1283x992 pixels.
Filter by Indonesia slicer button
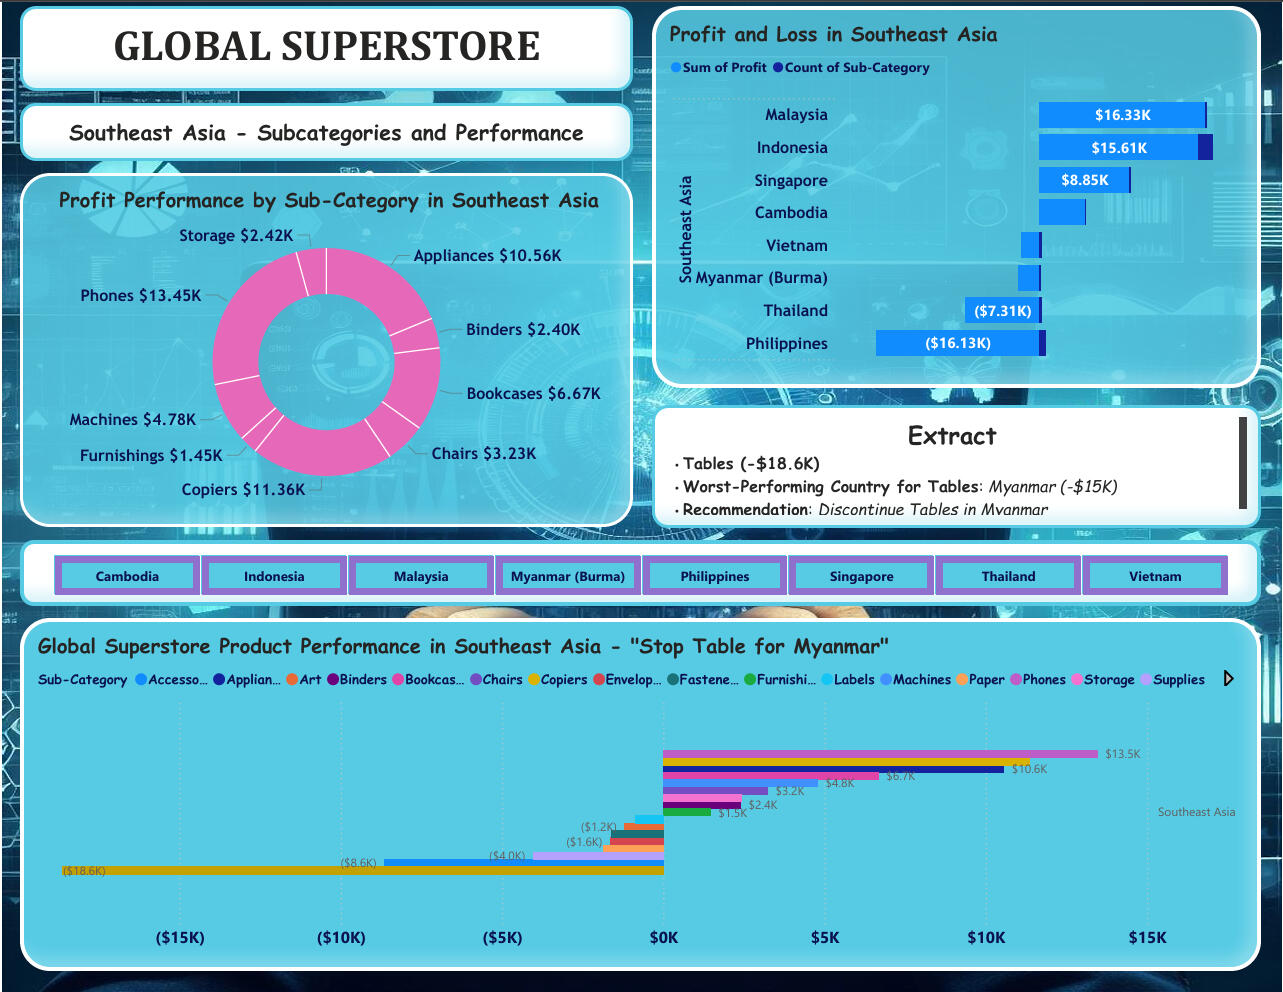(x=274, y=576)
